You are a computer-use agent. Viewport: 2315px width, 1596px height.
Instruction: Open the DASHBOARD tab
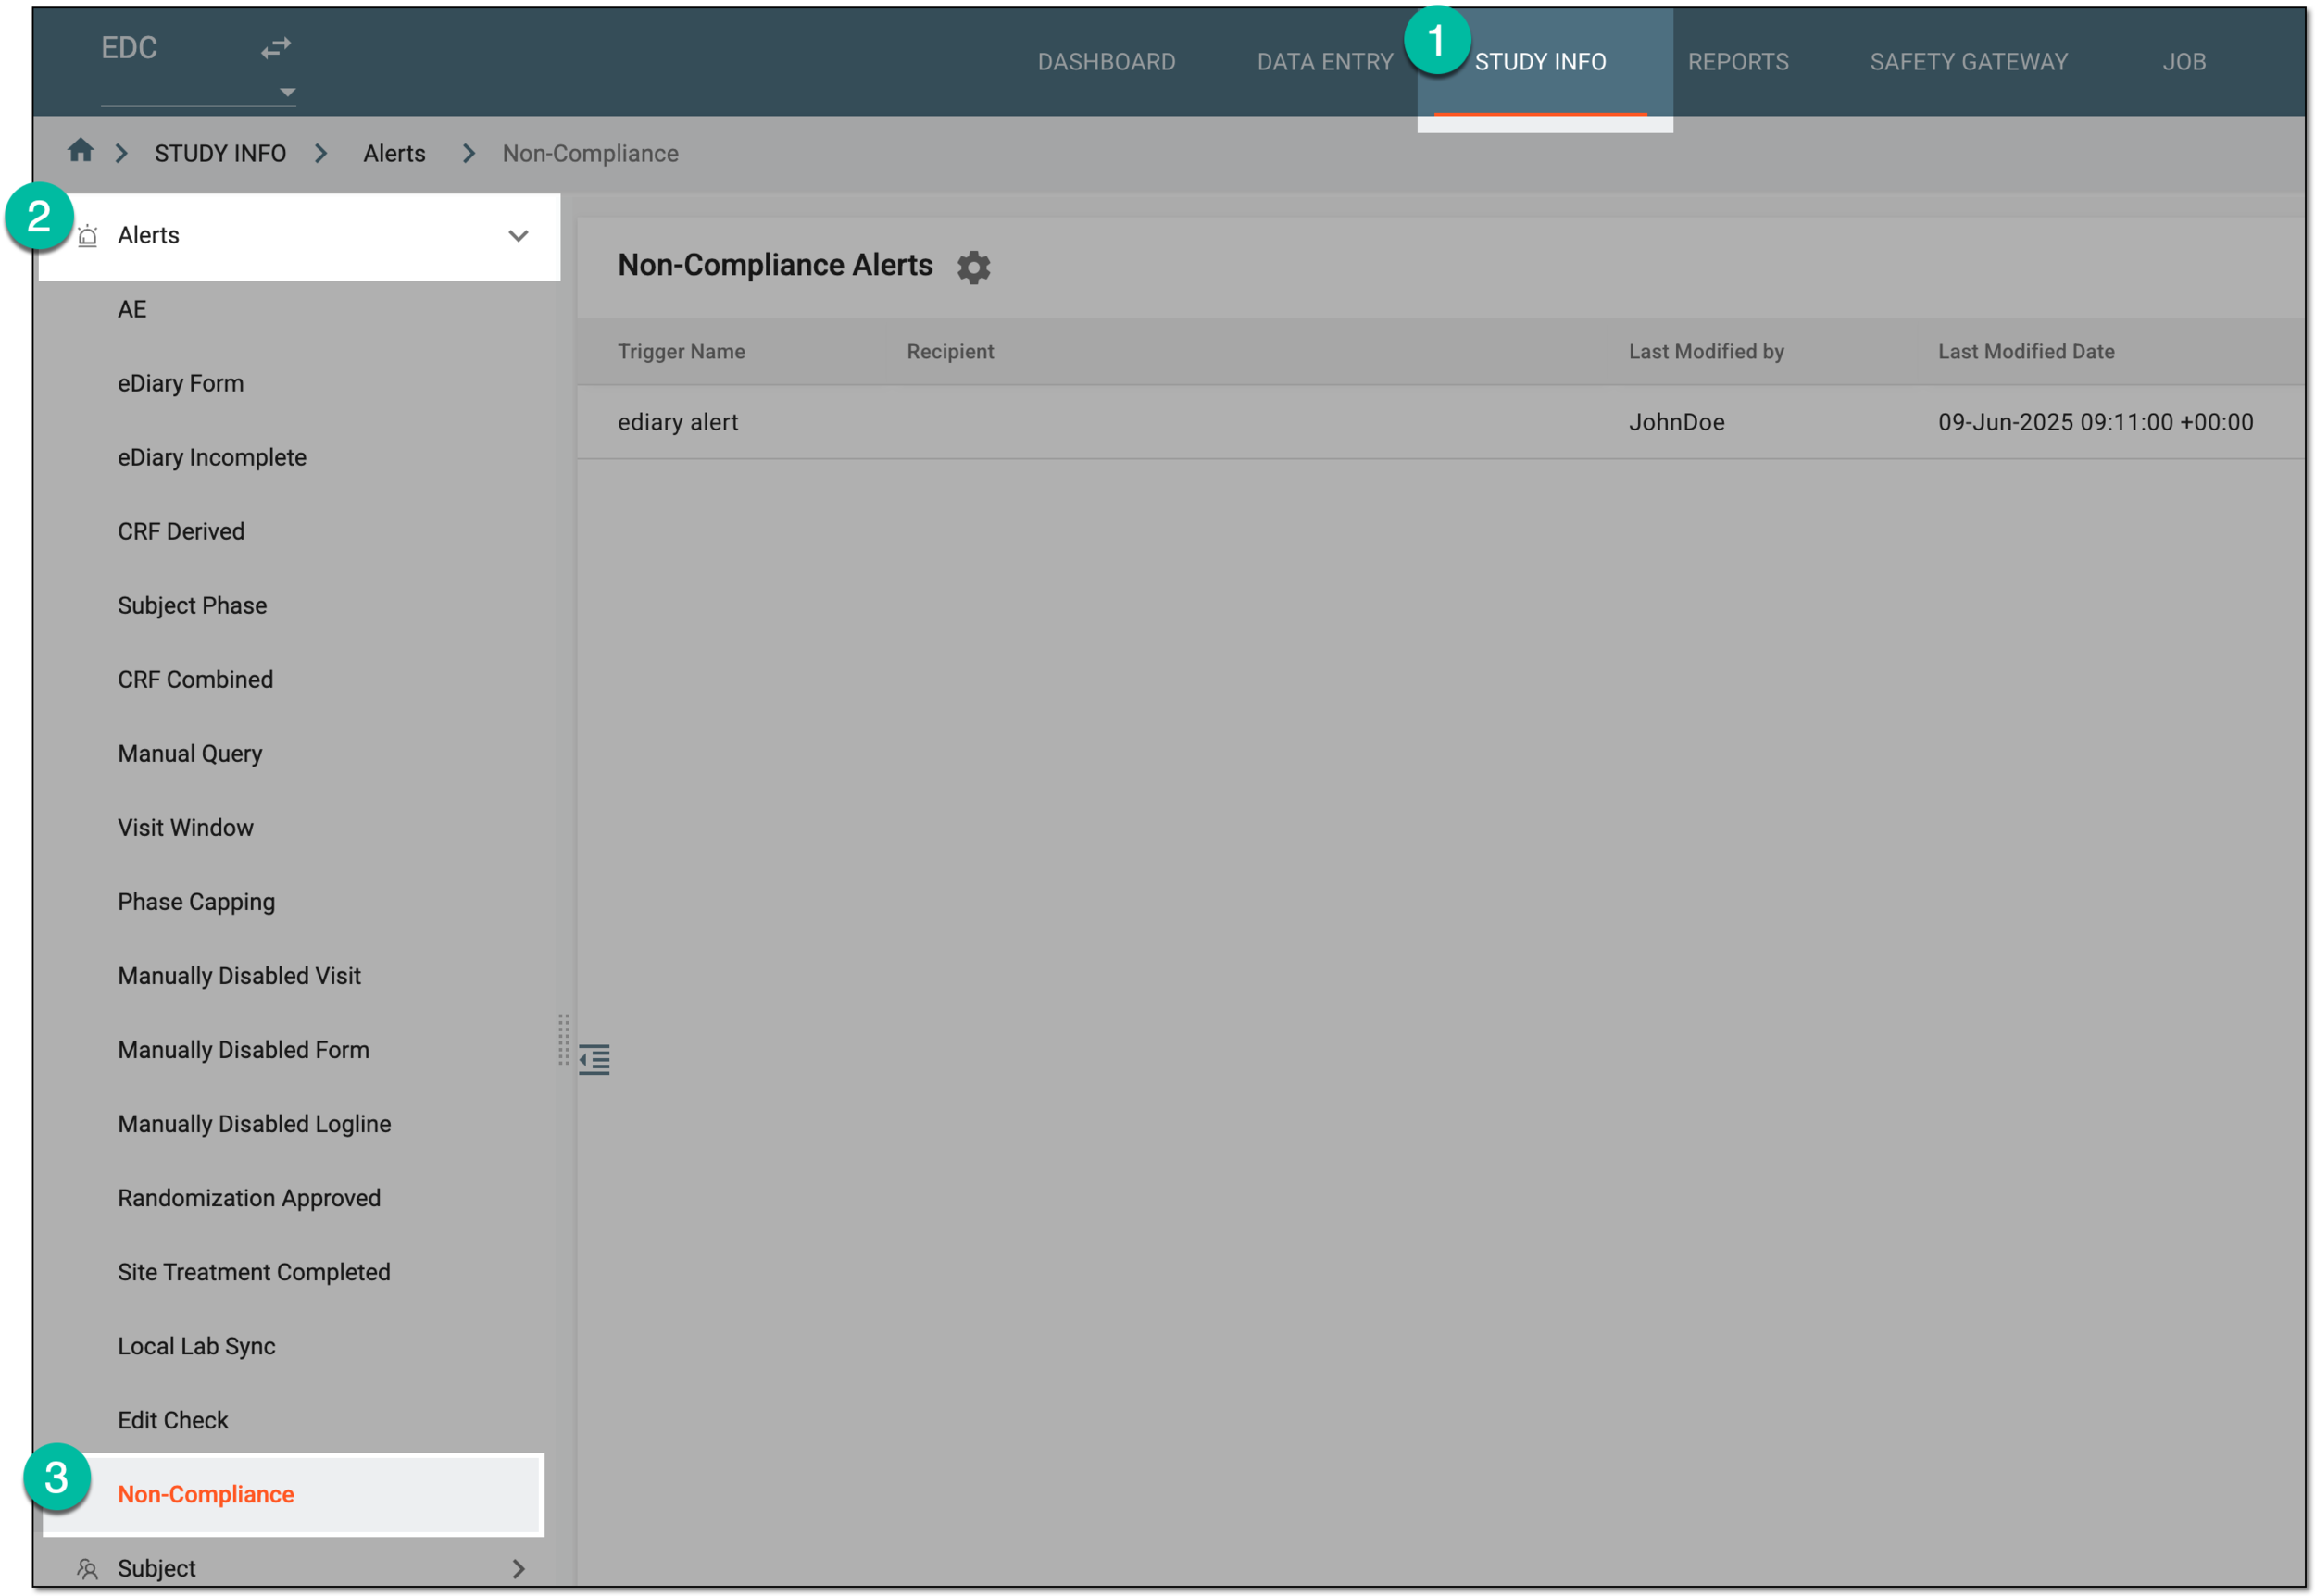tap(1106, 62)
